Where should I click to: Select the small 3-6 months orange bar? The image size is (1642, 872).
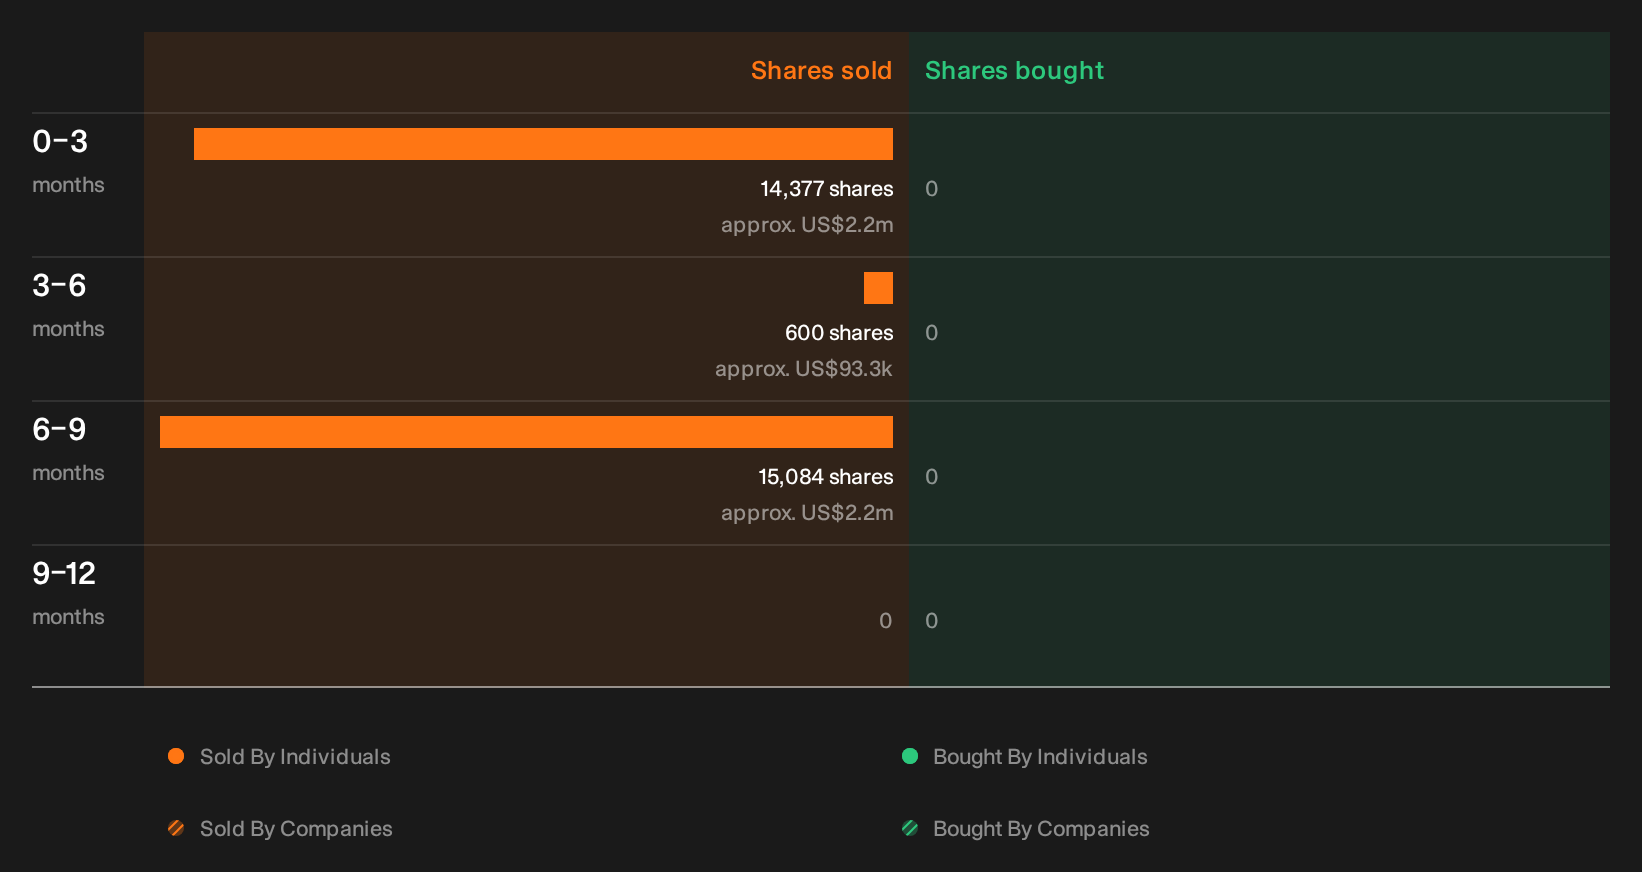click(878, 288)
